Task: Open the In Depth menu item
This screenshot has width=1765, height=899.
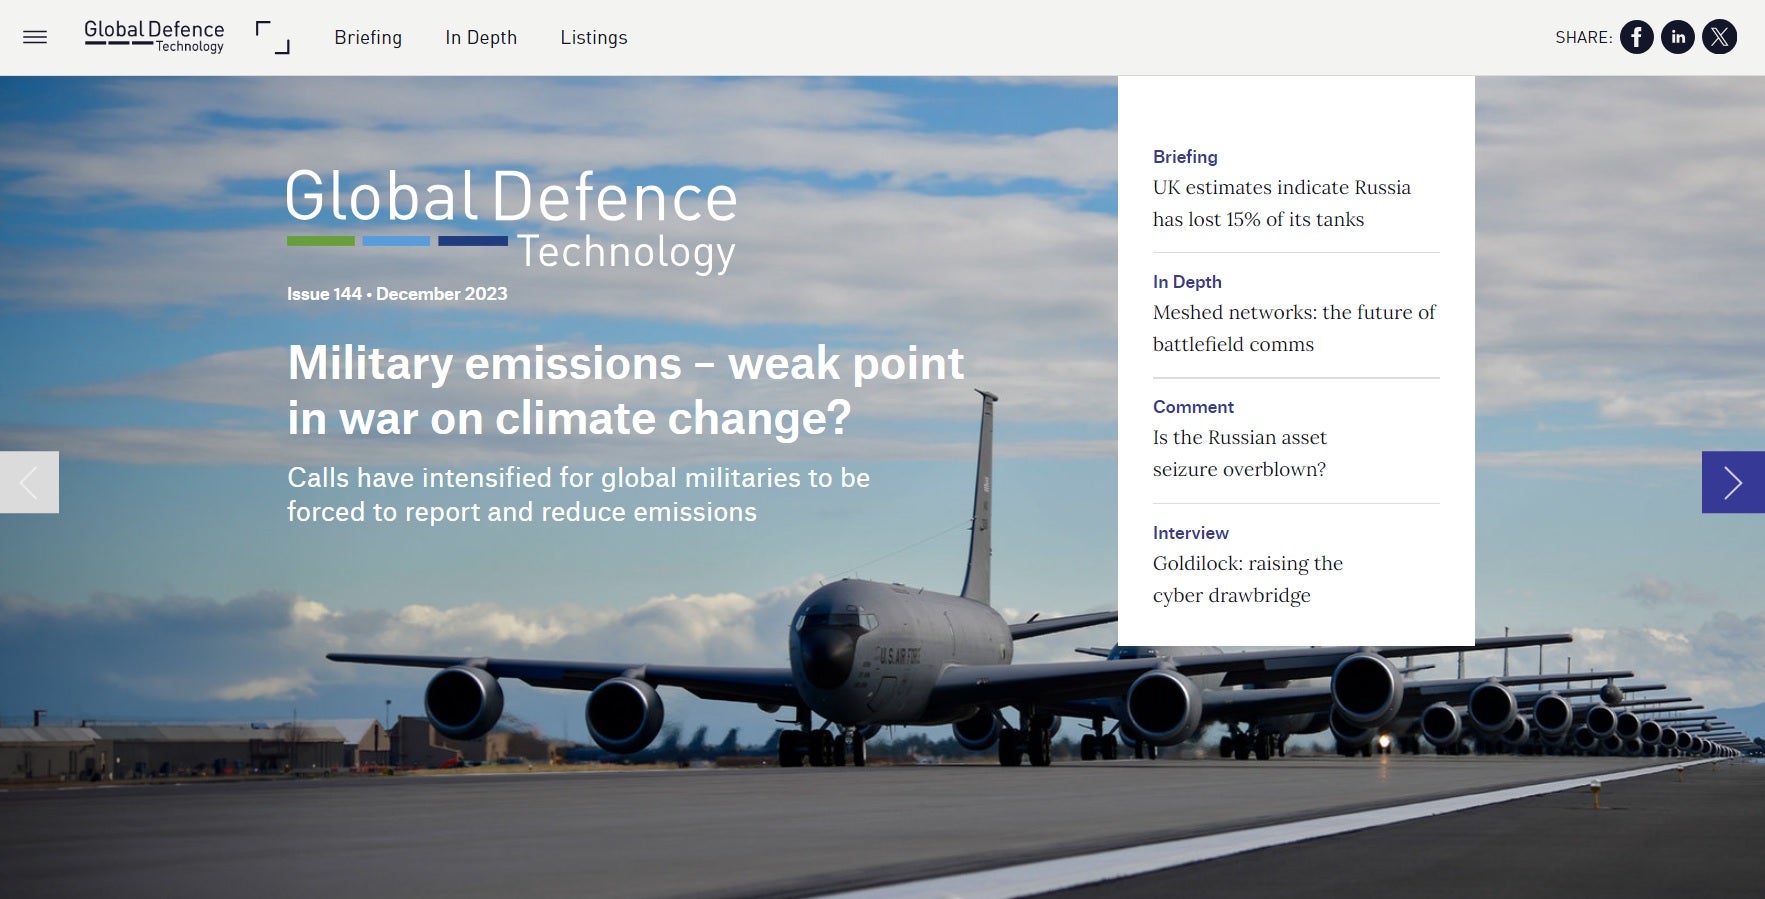Action: click(x=481, y=38)
